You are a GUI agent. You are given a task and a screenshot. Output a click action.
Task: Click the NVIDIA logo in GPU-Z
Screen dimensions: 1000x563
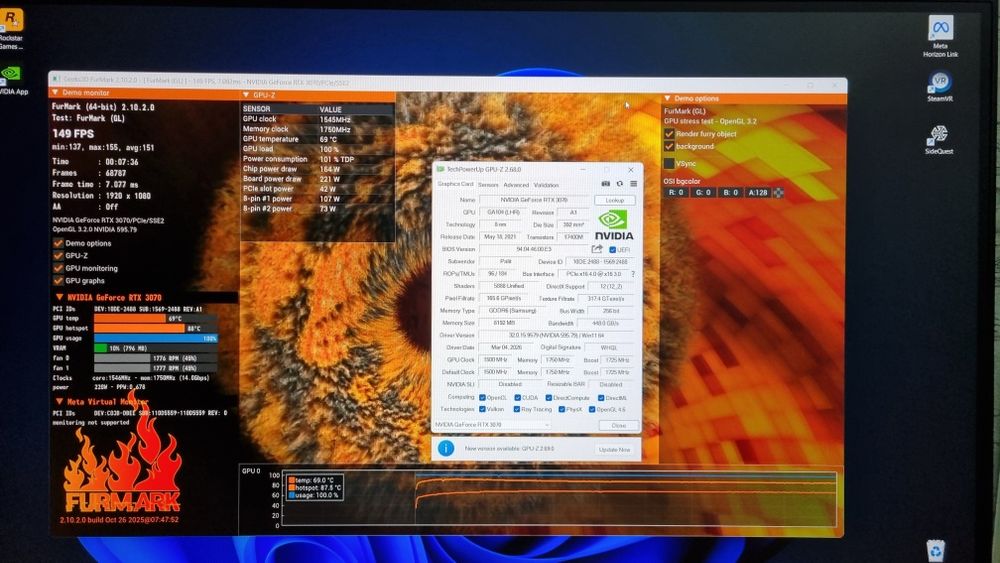(x=614, y=226)
